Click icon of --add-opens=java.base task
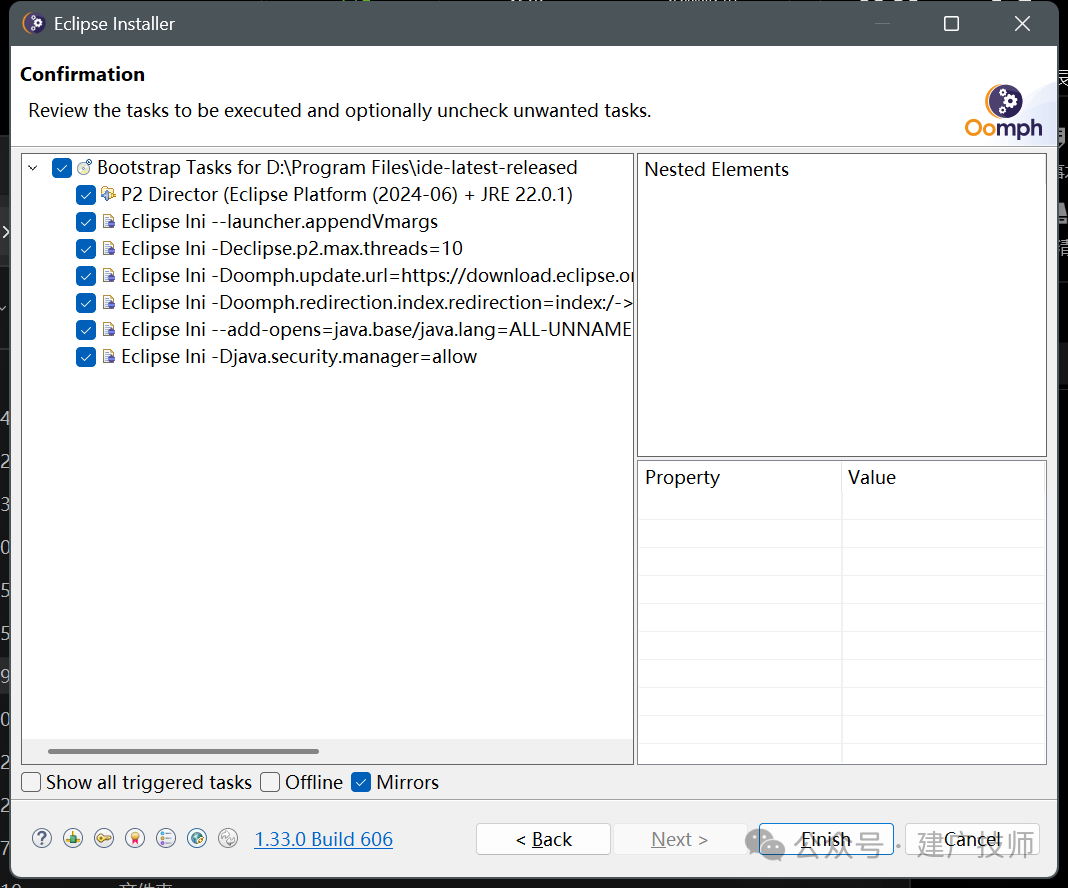 click(108, 330)
